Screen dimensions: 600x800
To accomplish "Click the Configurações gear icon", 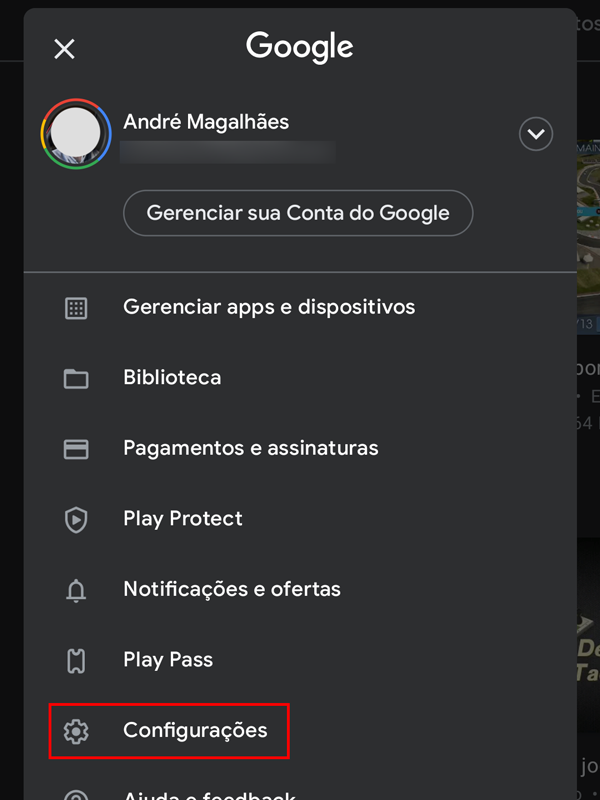I will tap(76, 732).
